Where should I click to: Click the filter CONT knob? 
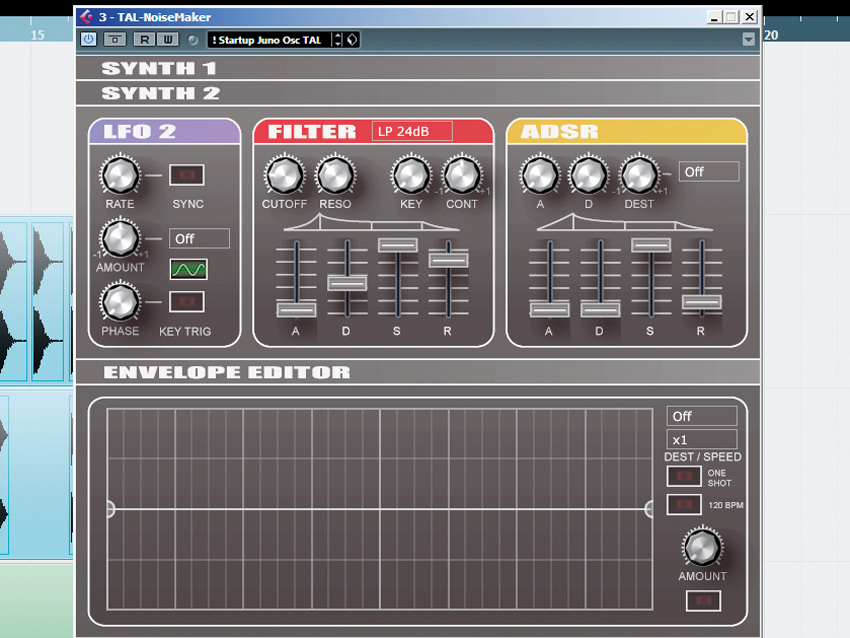point(462,175)
